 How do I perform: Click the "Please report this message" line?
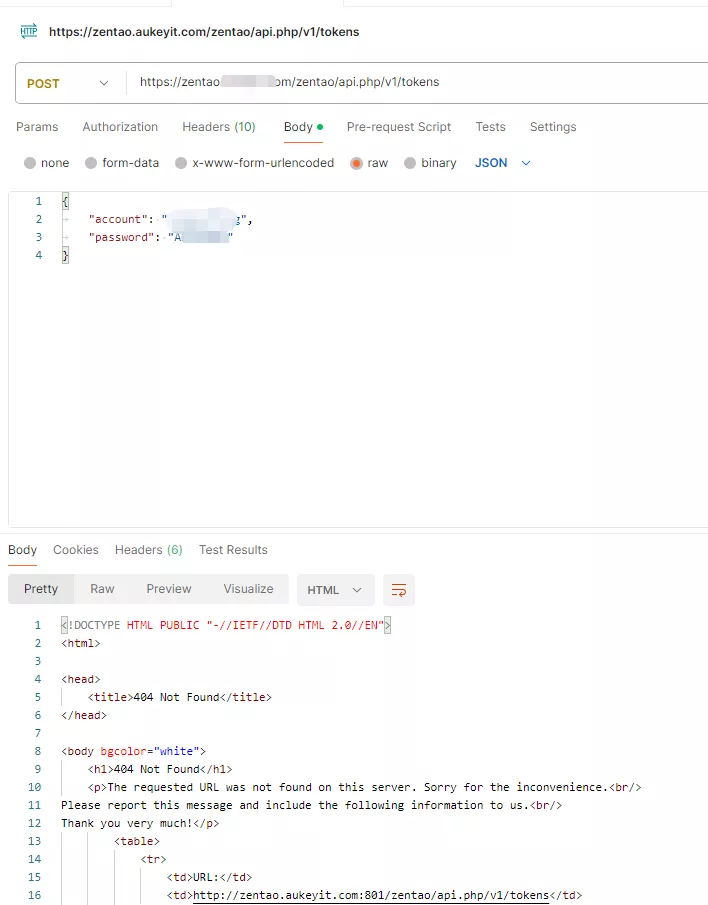[312, 805]
